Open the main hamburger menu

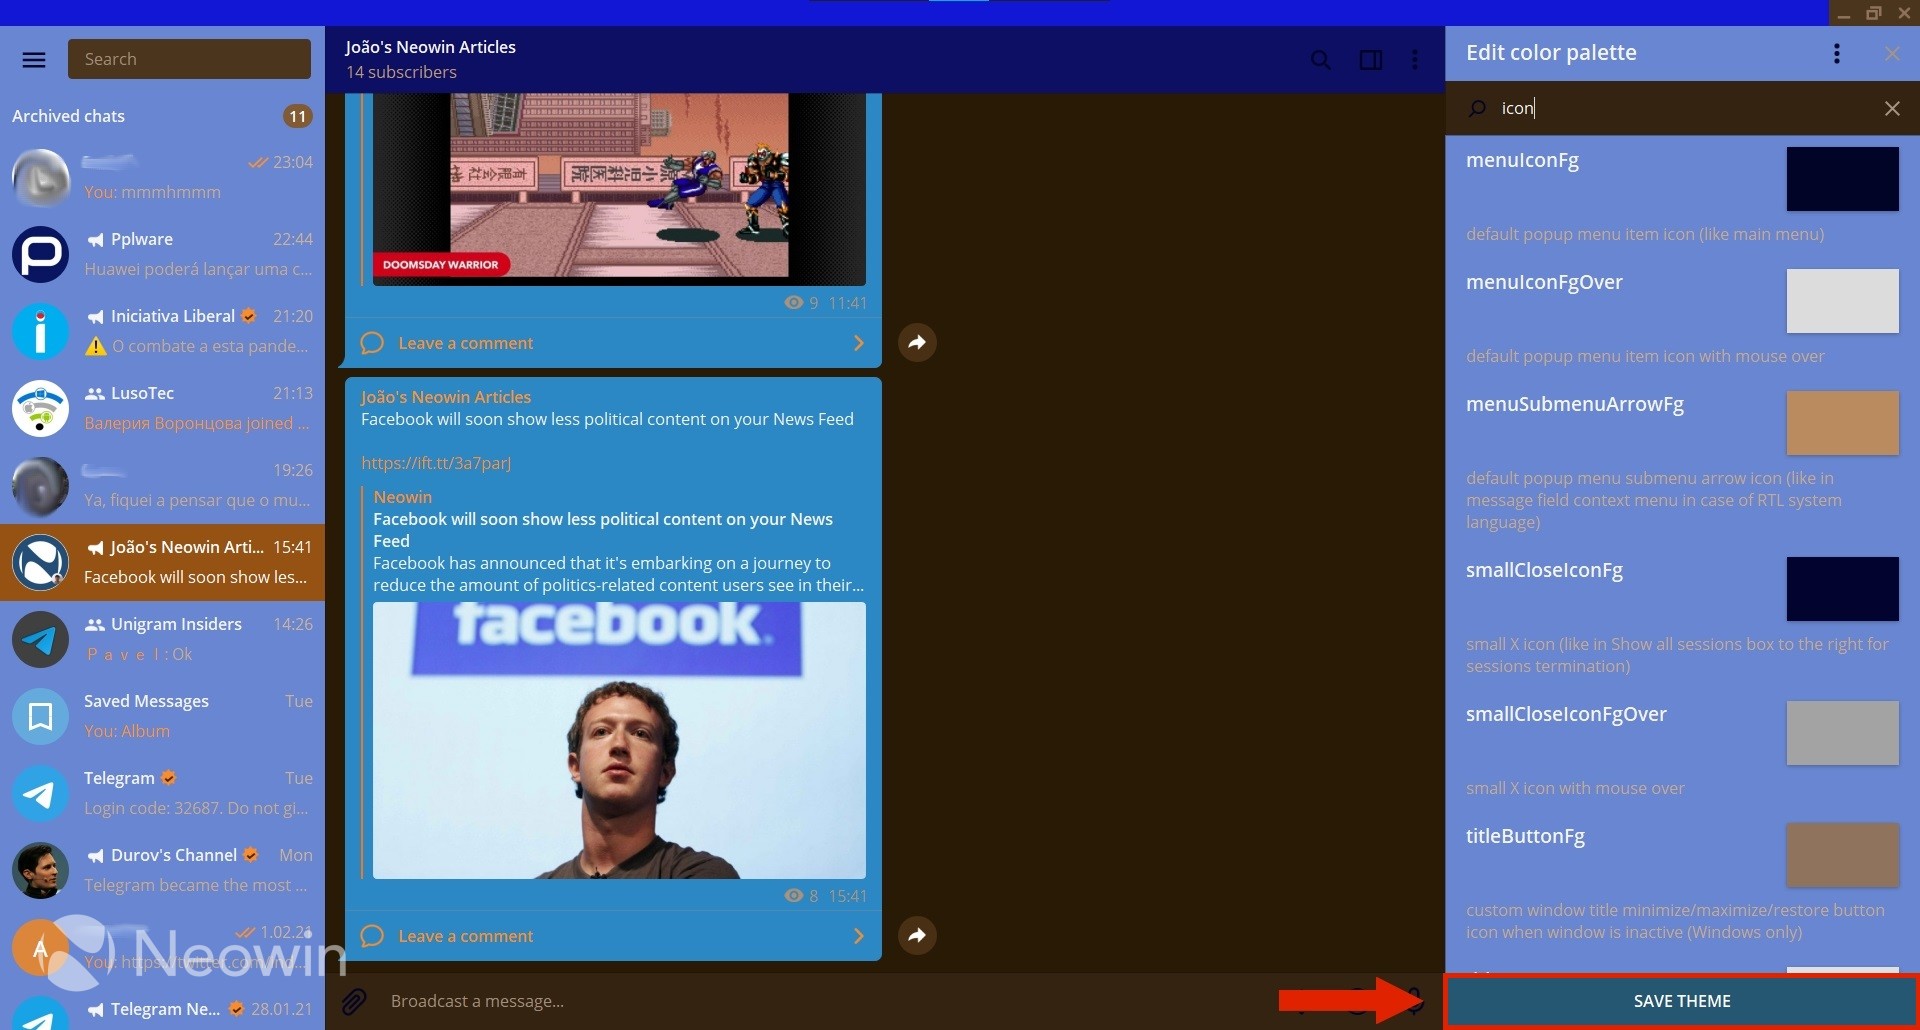pyautogui.click(x=34, y=59)
